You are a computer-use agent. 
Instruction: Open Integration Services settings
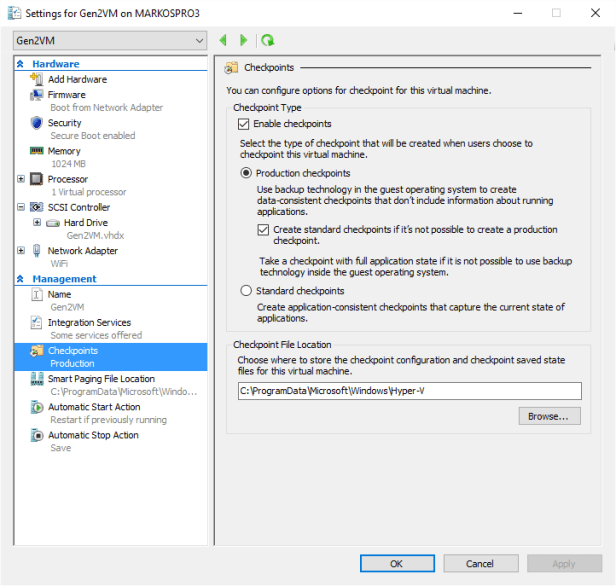click(x=89, y=323)
